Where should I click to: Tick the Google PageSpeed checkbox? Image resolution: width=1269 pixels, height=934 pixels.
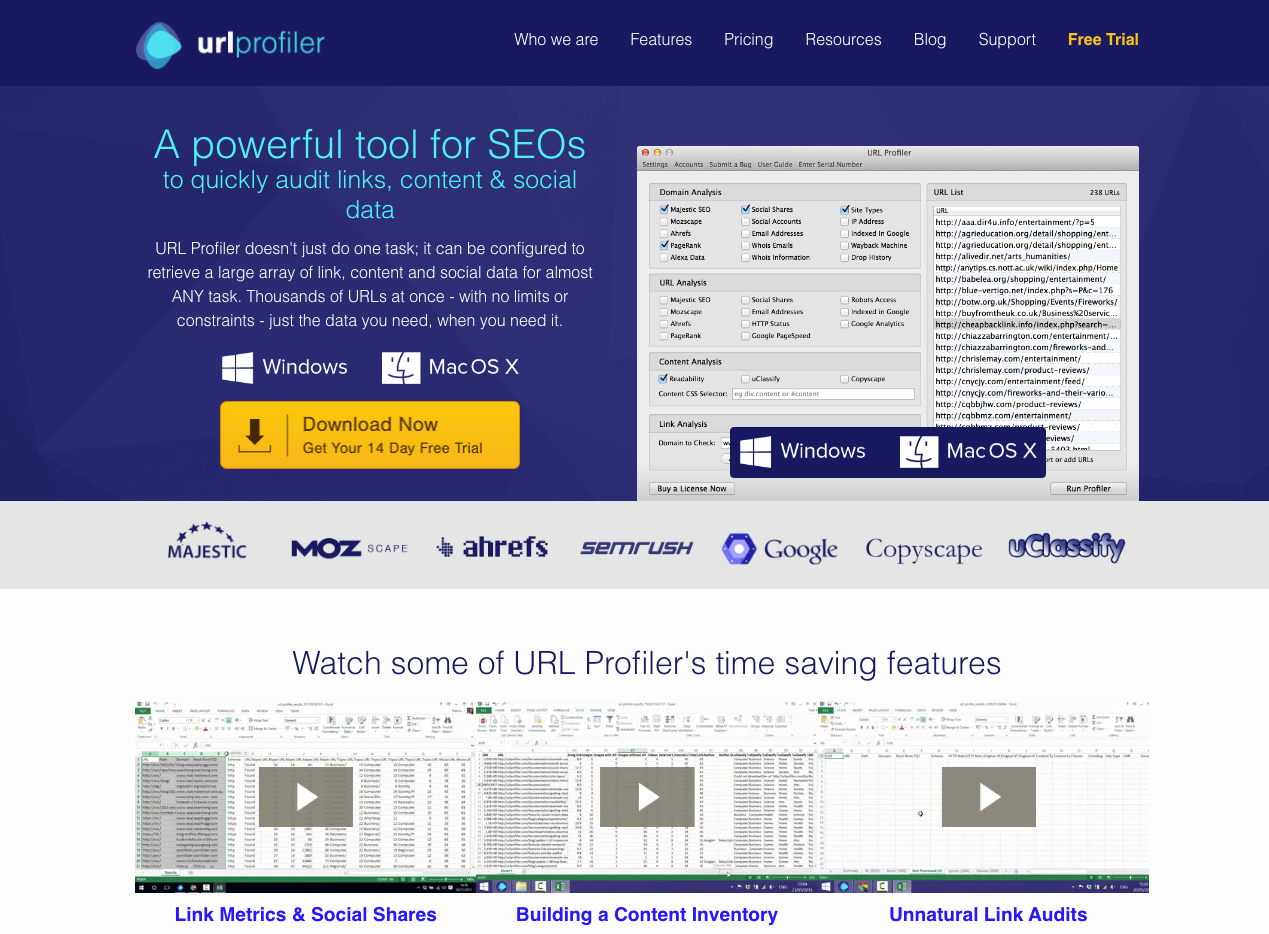coord(746,336)
